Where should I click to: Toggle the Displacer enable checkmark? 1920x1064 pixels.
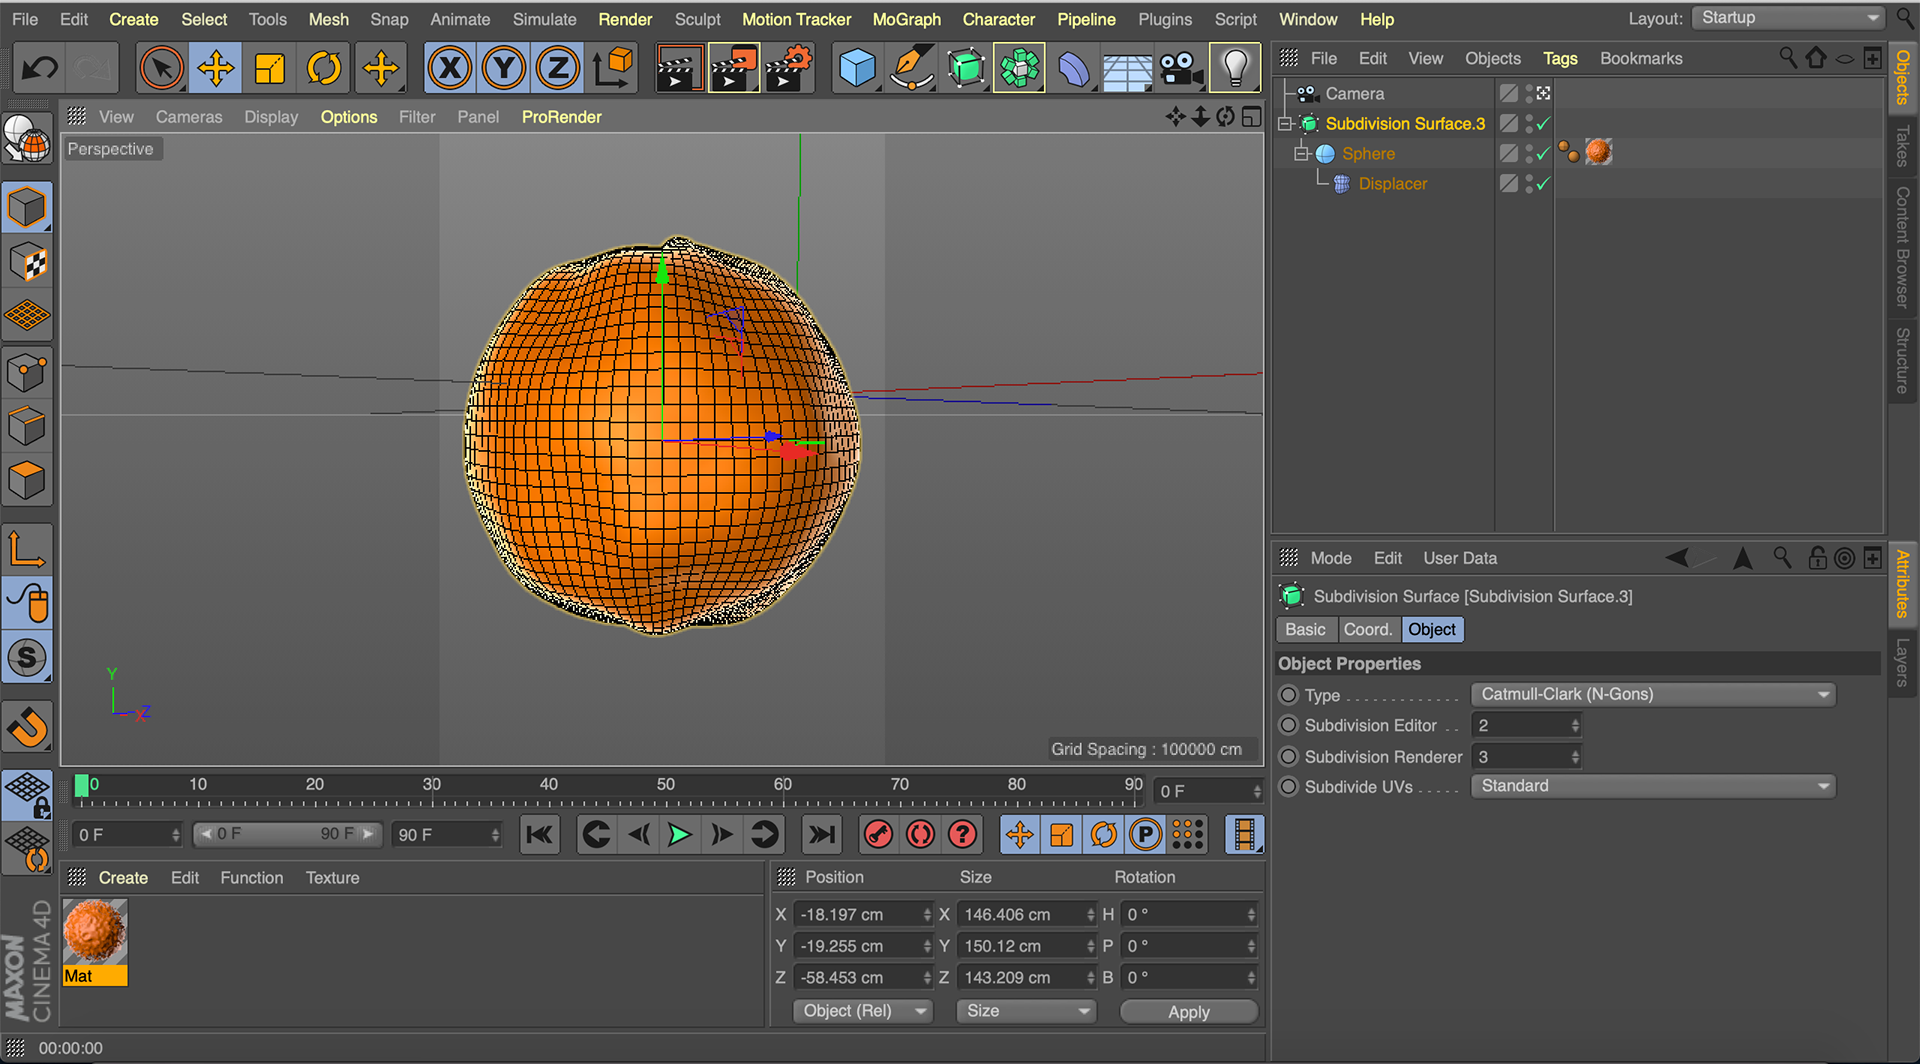tap(1543, 184)
